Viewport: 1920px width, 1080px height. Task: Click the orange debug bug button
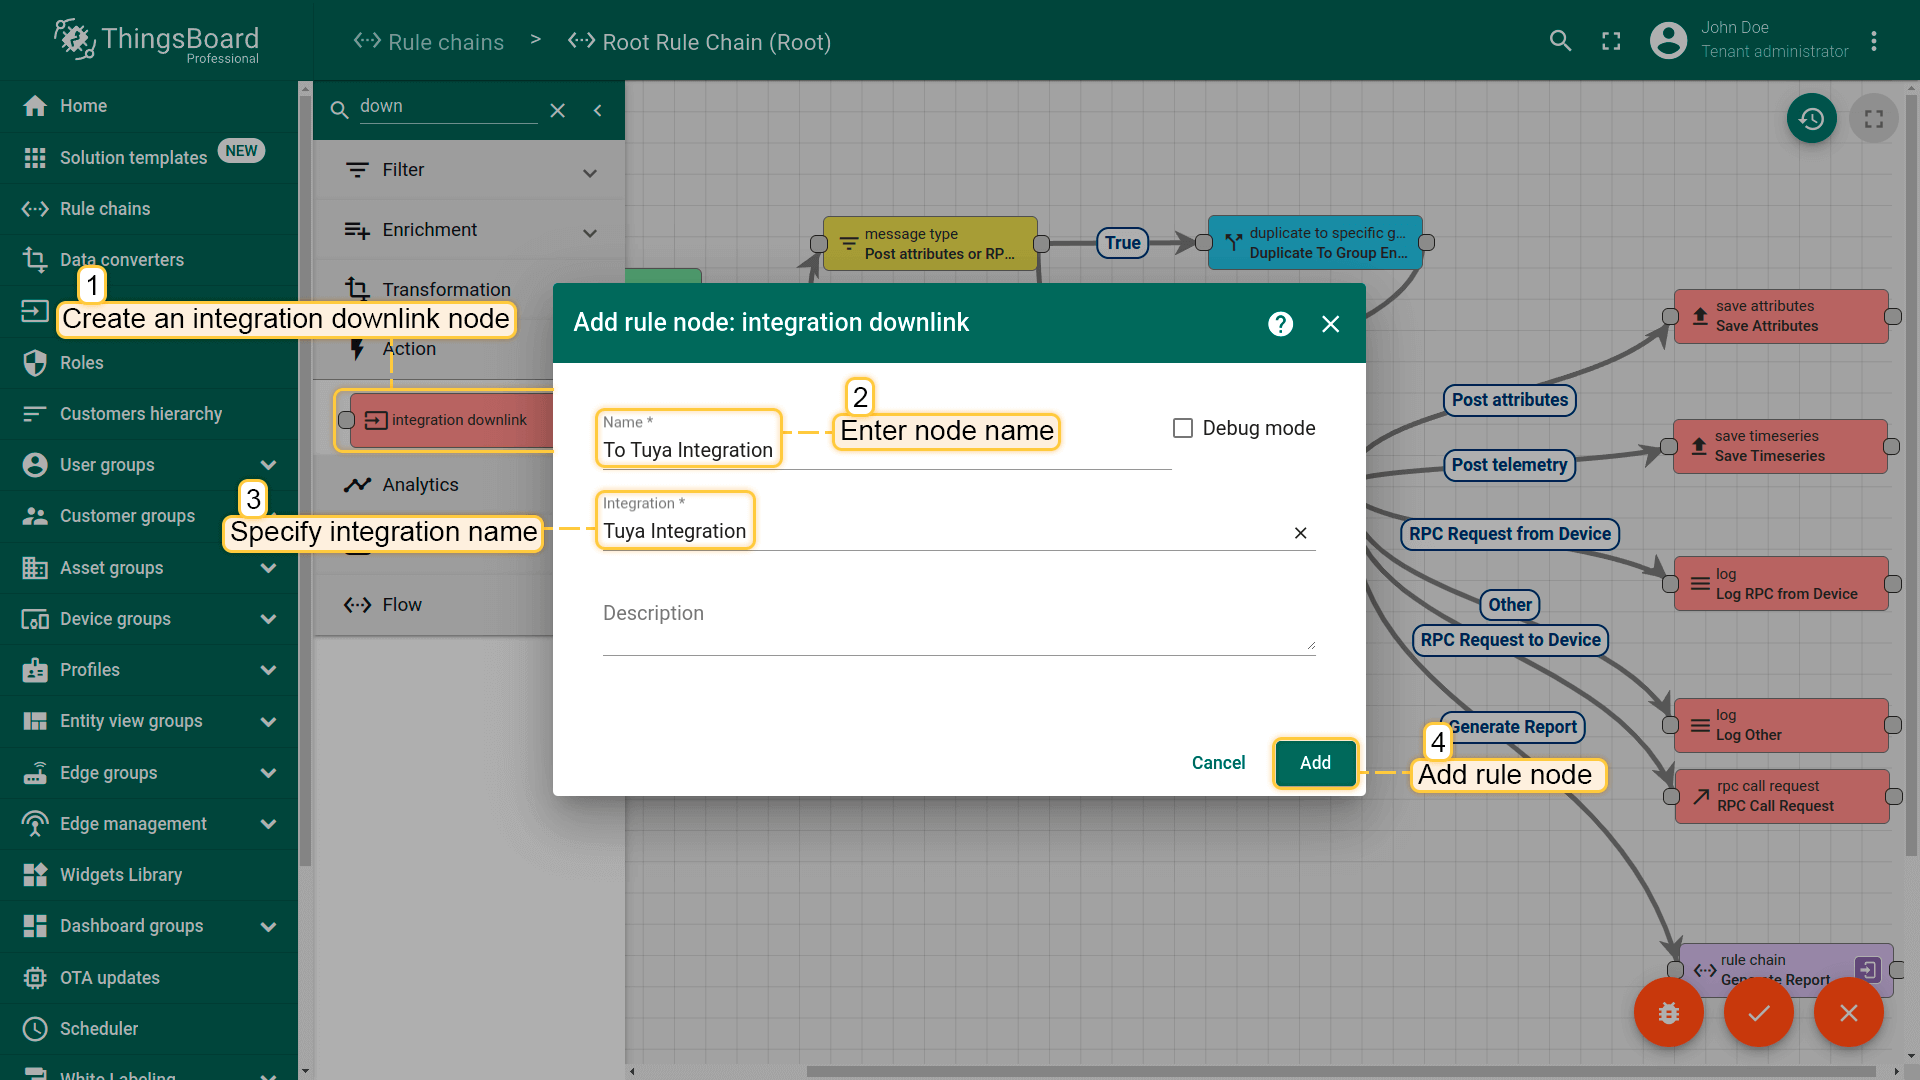pyautogui.click(x=1668, y=1013)
